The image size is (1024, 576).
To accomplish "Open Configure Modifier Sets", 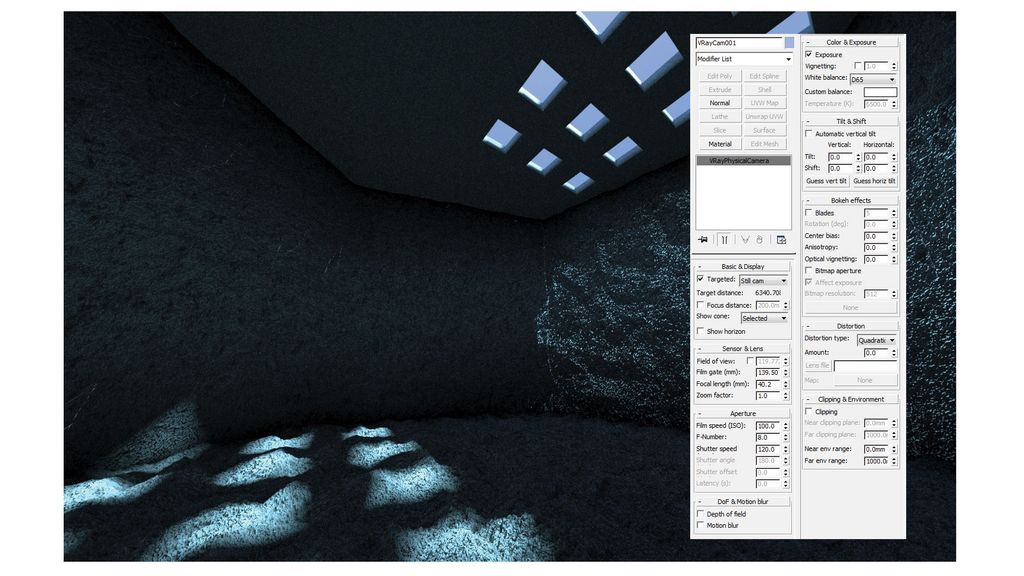I will (782, 240).
